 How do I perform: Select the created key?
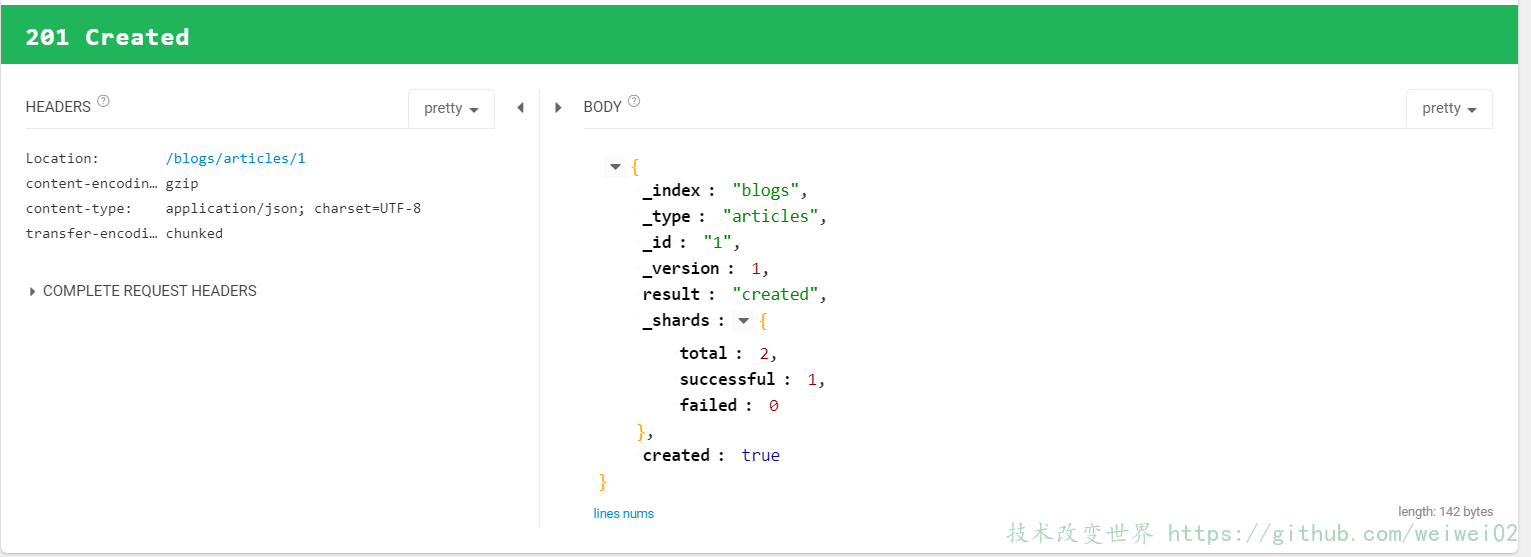pos(676,455)
